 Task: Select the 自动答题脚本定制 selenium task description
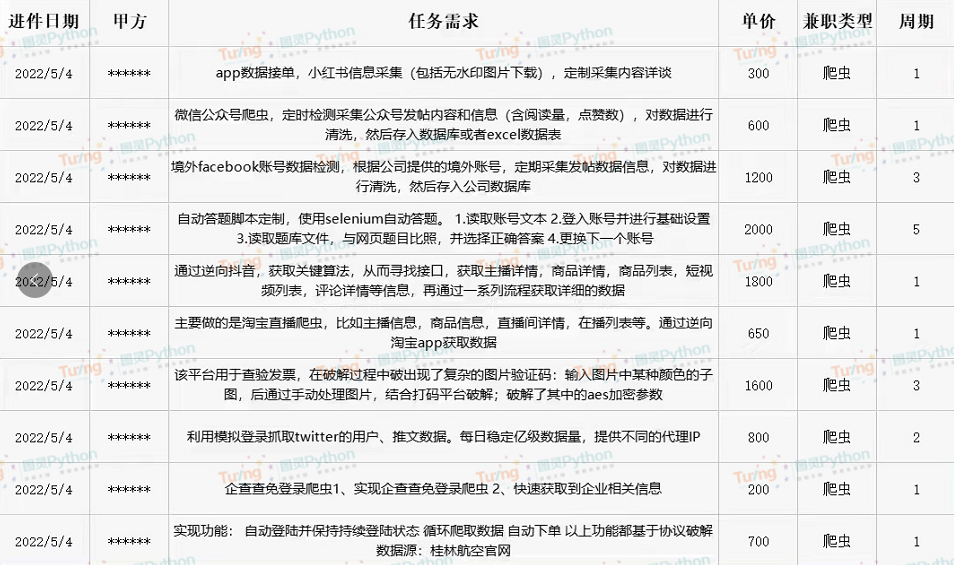pyautogui.click(x=444, y=229)
